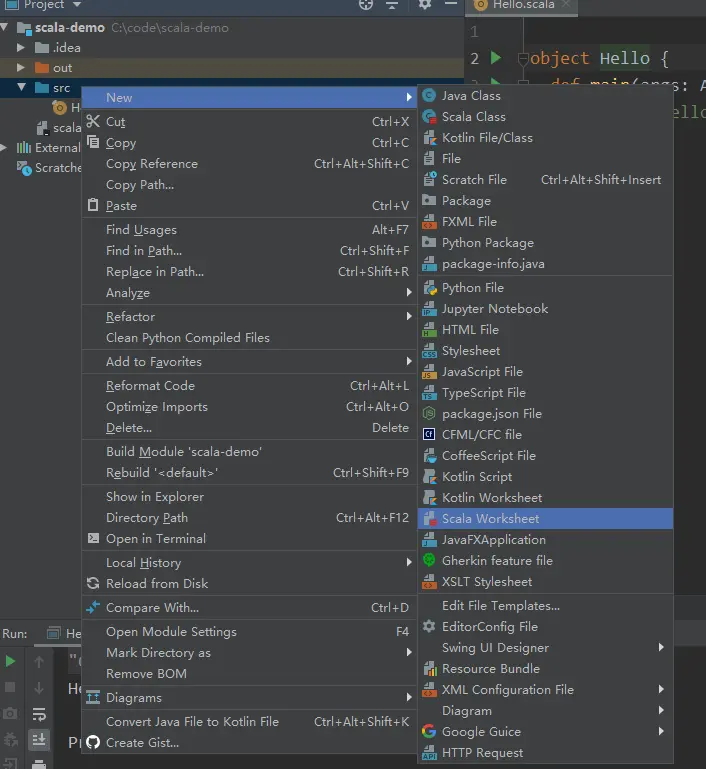
Task: Click the Scratch File icon
Action: click(x=429, y=179)
